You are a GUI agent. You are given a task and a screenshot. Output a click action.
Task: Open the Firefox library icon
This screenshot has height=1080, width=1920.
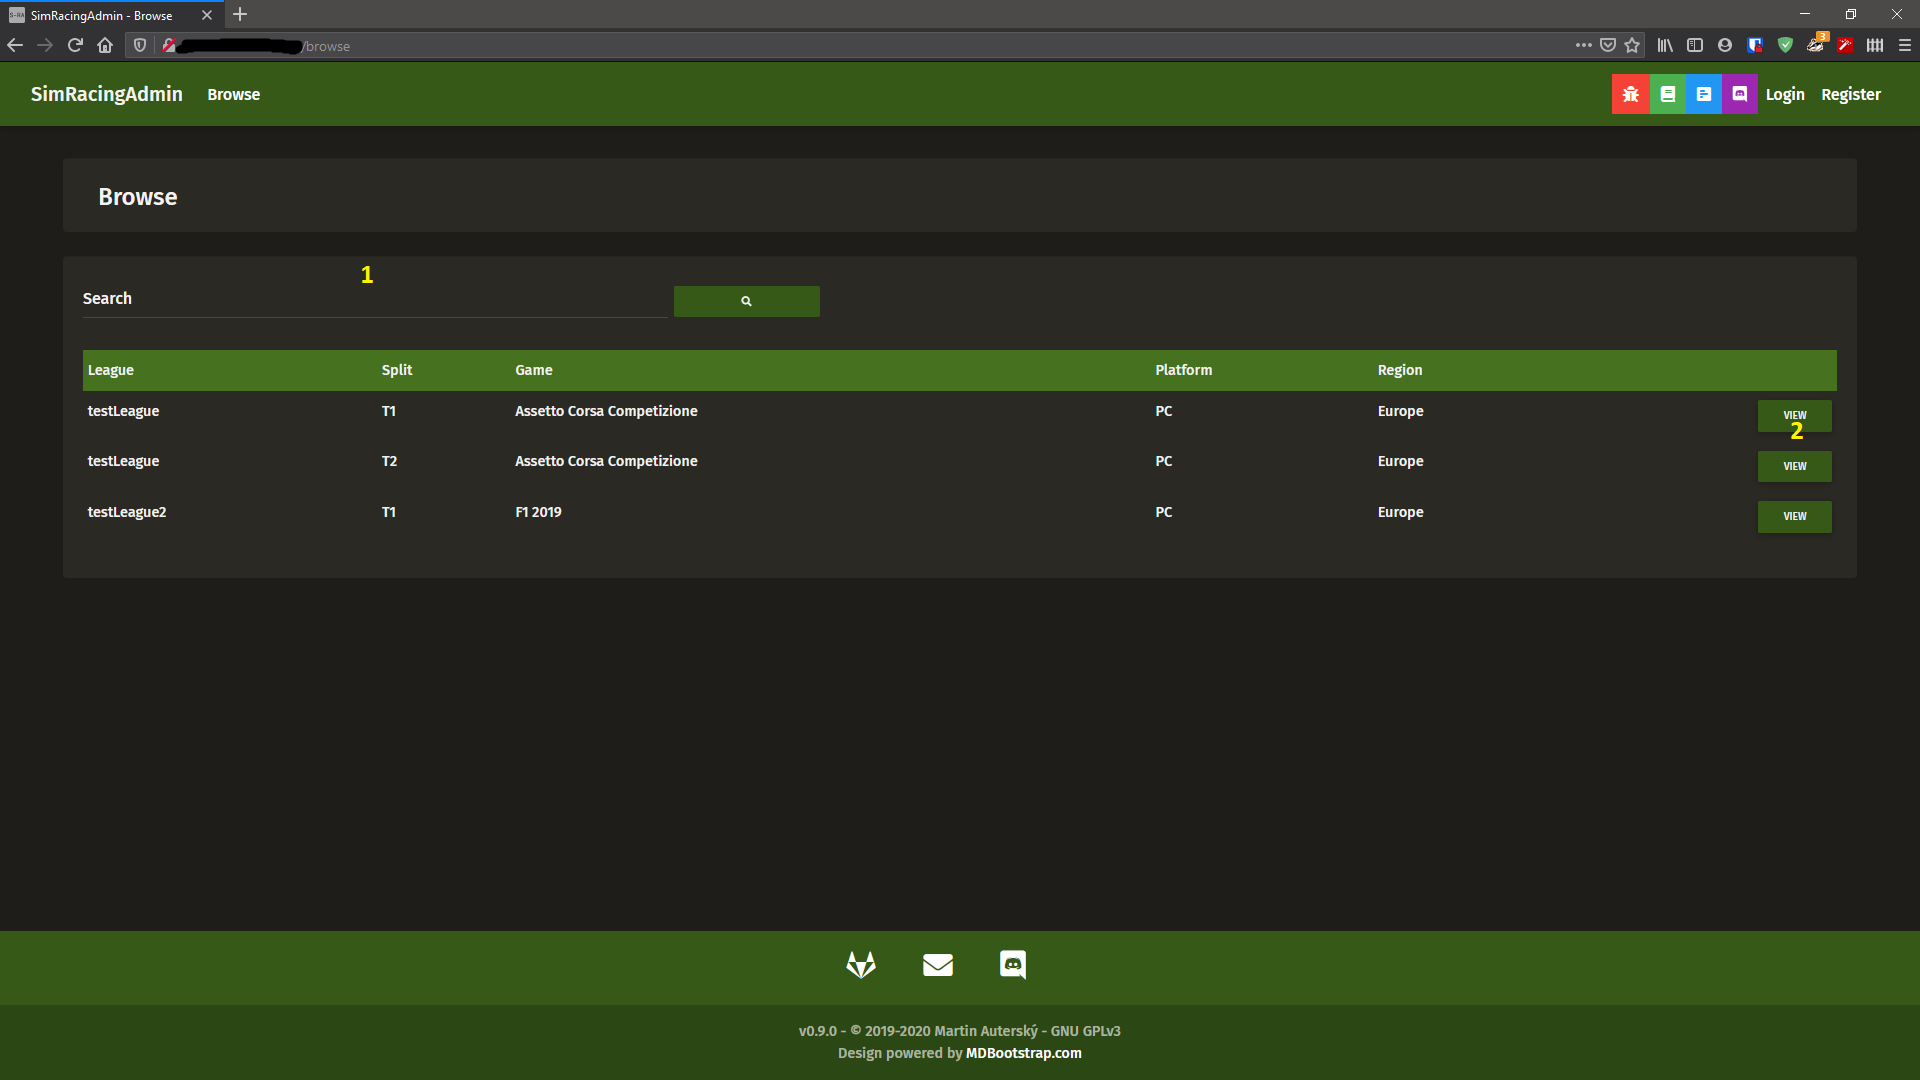[1665, 45]
